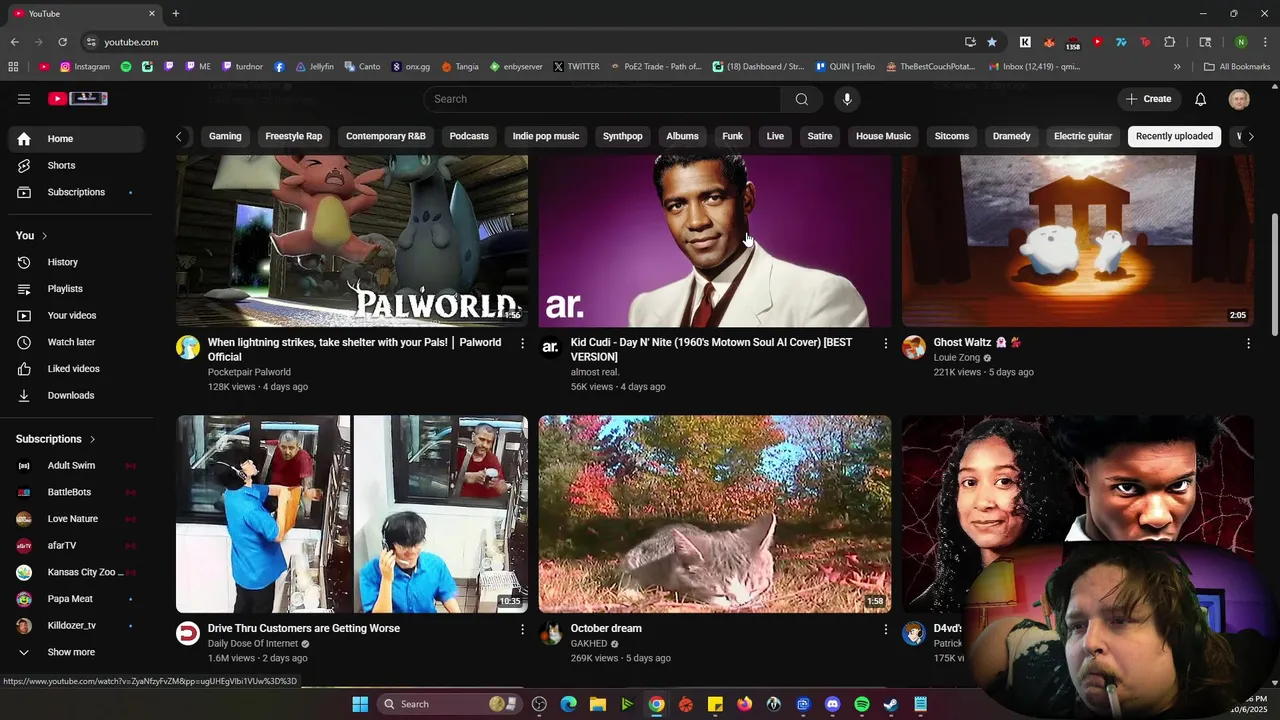Click the Create button
1280x720 pixels.
click(x=1148, y=99)
